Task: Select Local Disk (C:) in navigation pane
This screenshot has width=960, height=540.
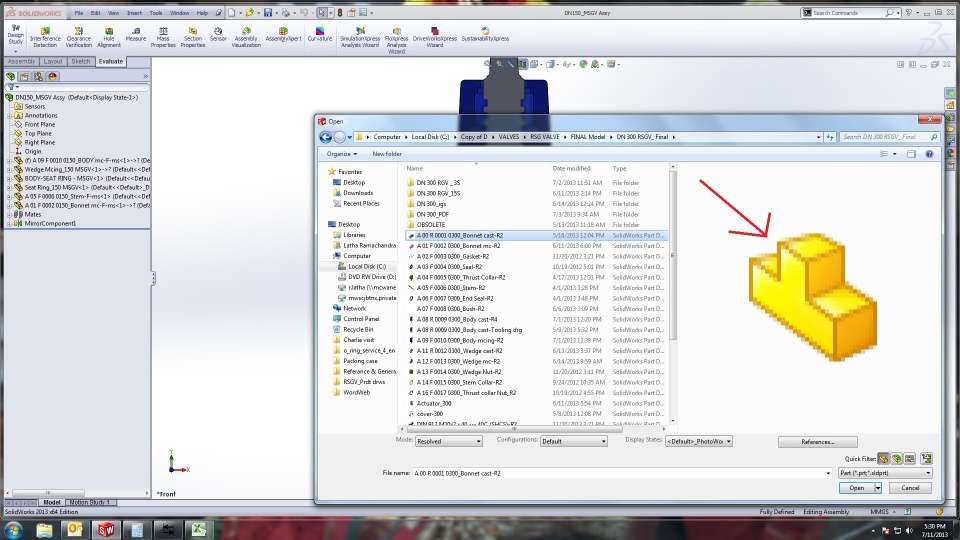Action: 367,267
